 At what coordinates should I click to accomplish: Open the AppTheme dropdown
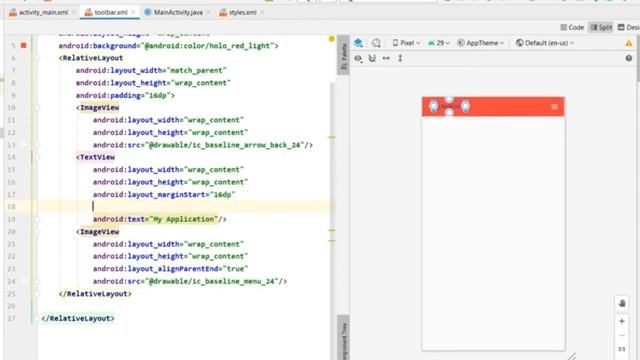[x=480, y=43]
